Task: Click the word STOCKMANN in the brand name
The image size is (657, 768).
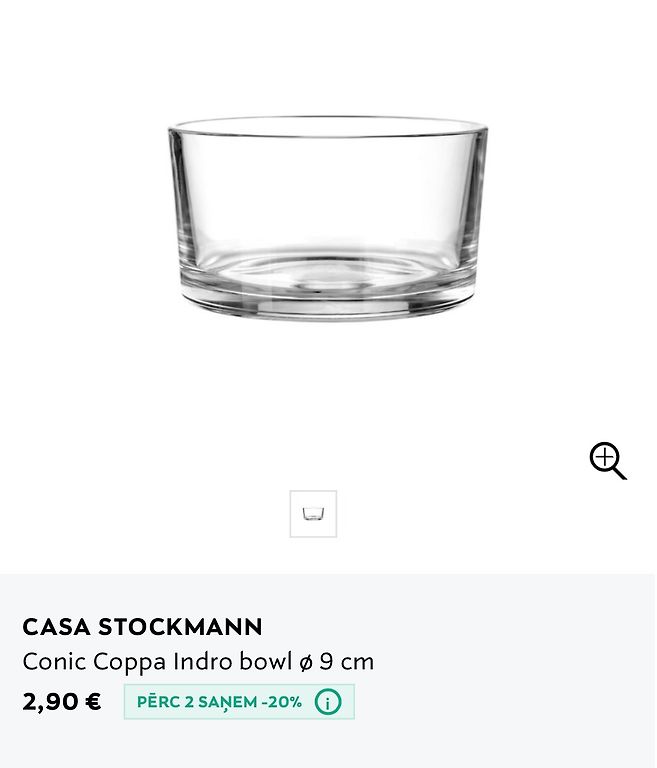Action: (x=180, y=627)
